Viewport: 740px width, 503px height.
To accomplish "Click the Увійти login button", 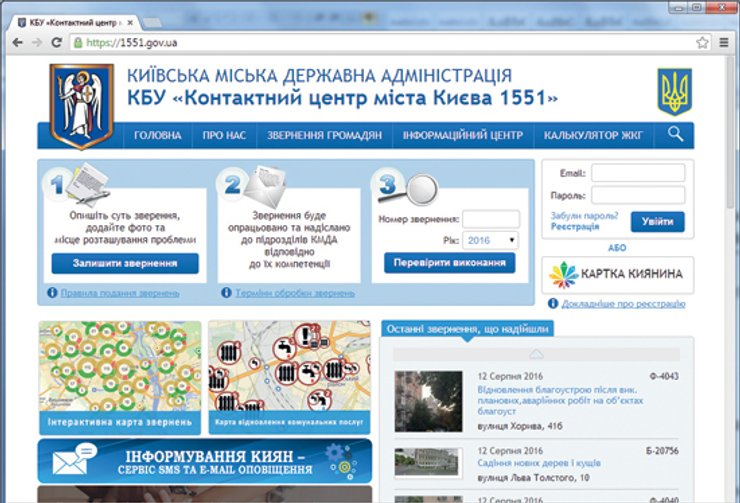I will (x=657, y=221).
